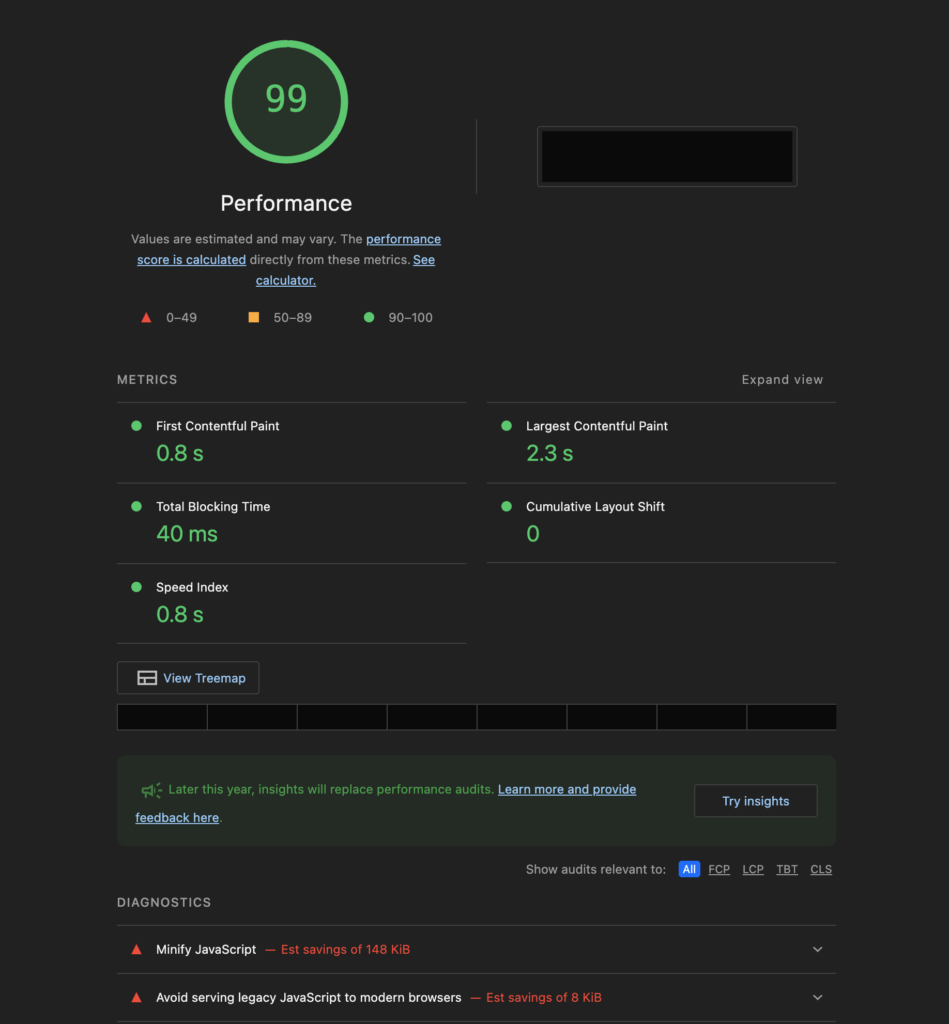Switch to the TBT audit filter
The height and width of the screenshot is (1024, 949).
click(x=787, y=869)
